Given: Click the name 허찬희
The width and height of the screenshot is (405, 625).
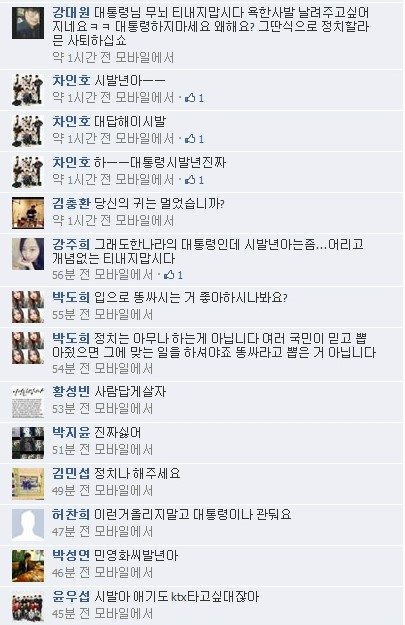Looking at the screenshot, I should pyautogui.click(x=71, y=514).
